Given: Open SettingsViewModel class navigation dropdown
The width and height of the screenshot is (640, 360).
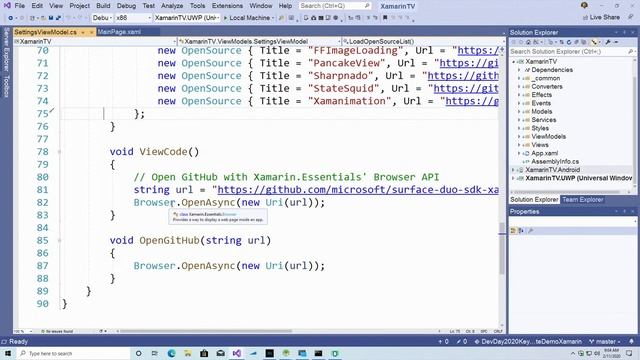Looking at the screenshot, I should [260, 41].
